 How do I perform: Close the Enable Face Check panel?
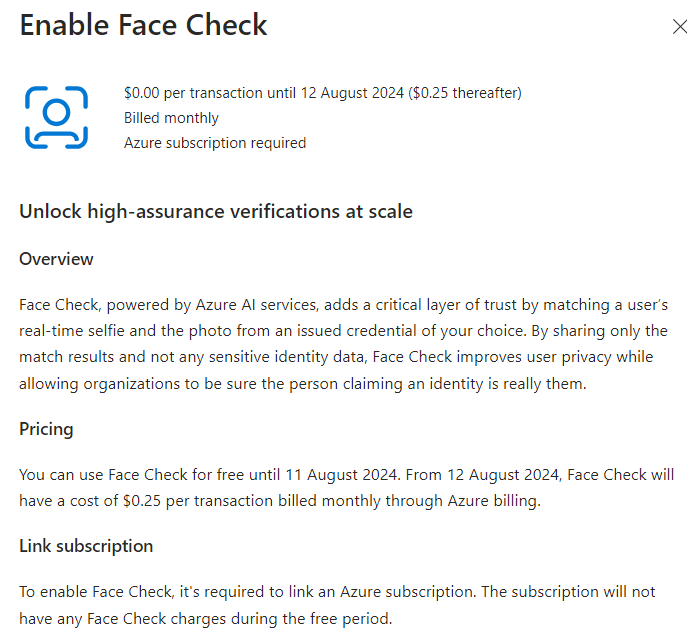pyautogui.click(x=680, y=27)
